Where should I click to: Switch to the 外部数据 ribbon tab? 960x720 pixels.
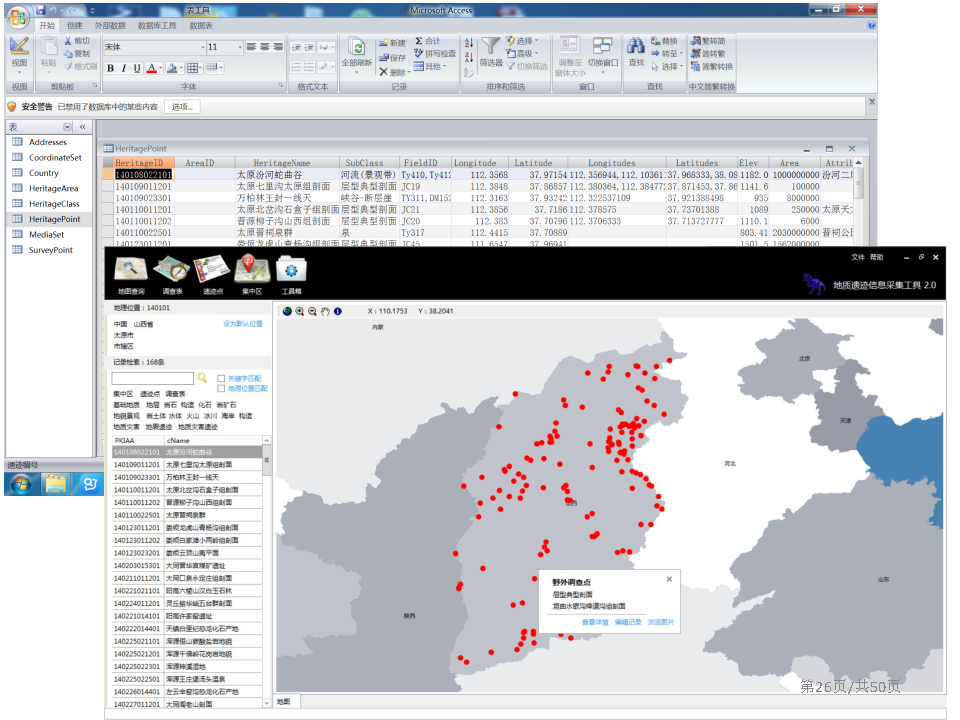pyautogui.click(x=110, y=26)
